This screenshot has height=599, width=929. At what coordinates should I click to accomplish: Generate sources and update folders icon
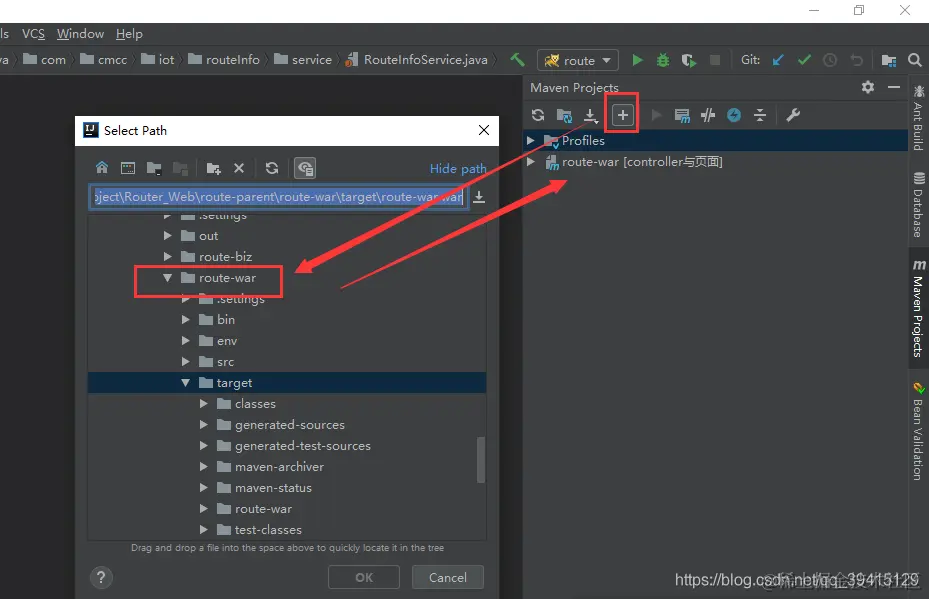(564, 116)
